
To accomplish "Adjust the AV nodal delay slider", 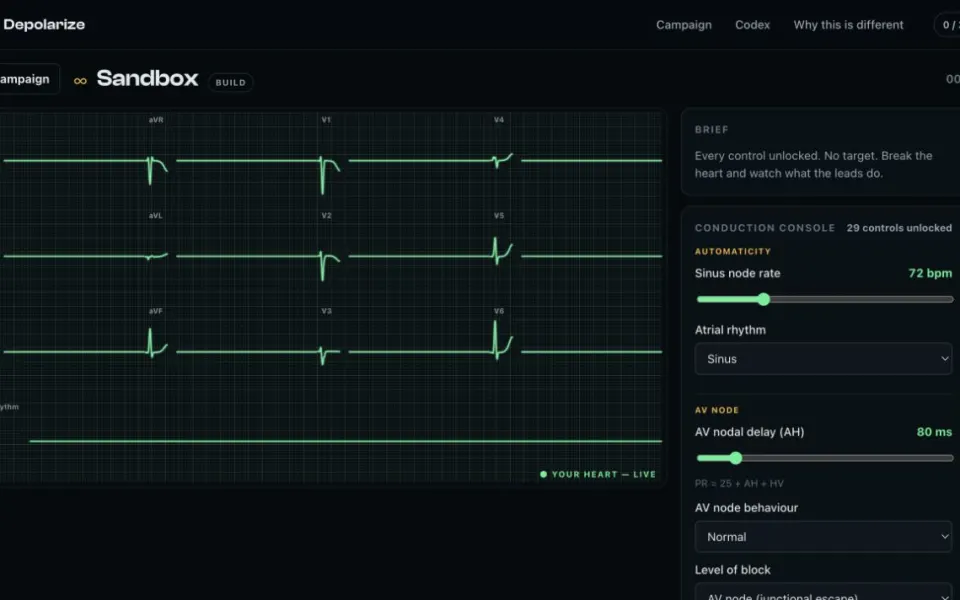I will [824, 458].
